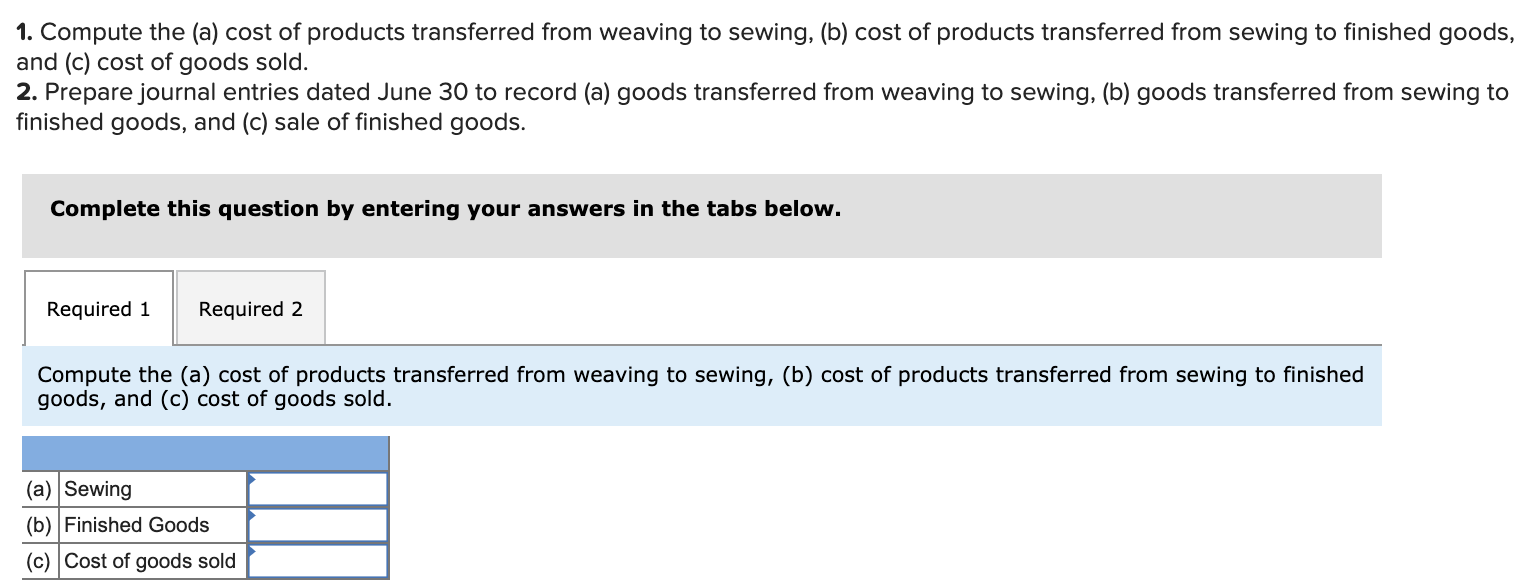This screenshot has height=586, width=1520.
Task: Click the hint marker on the Finished Goods field
Action: (253, 517)
